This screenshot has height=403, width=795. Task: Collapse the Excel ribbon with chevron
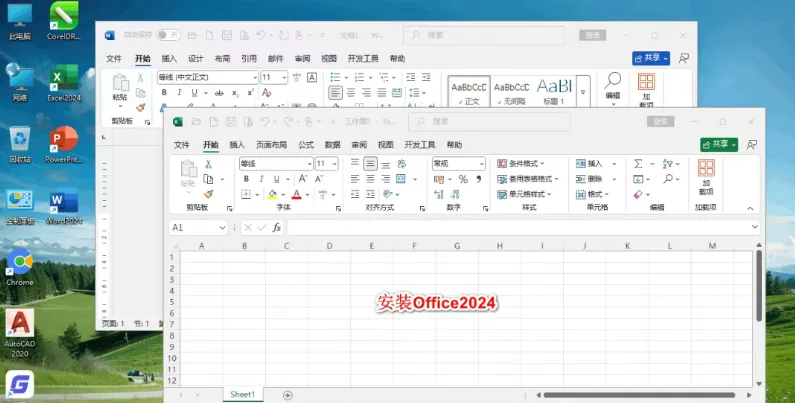(750, 208)
